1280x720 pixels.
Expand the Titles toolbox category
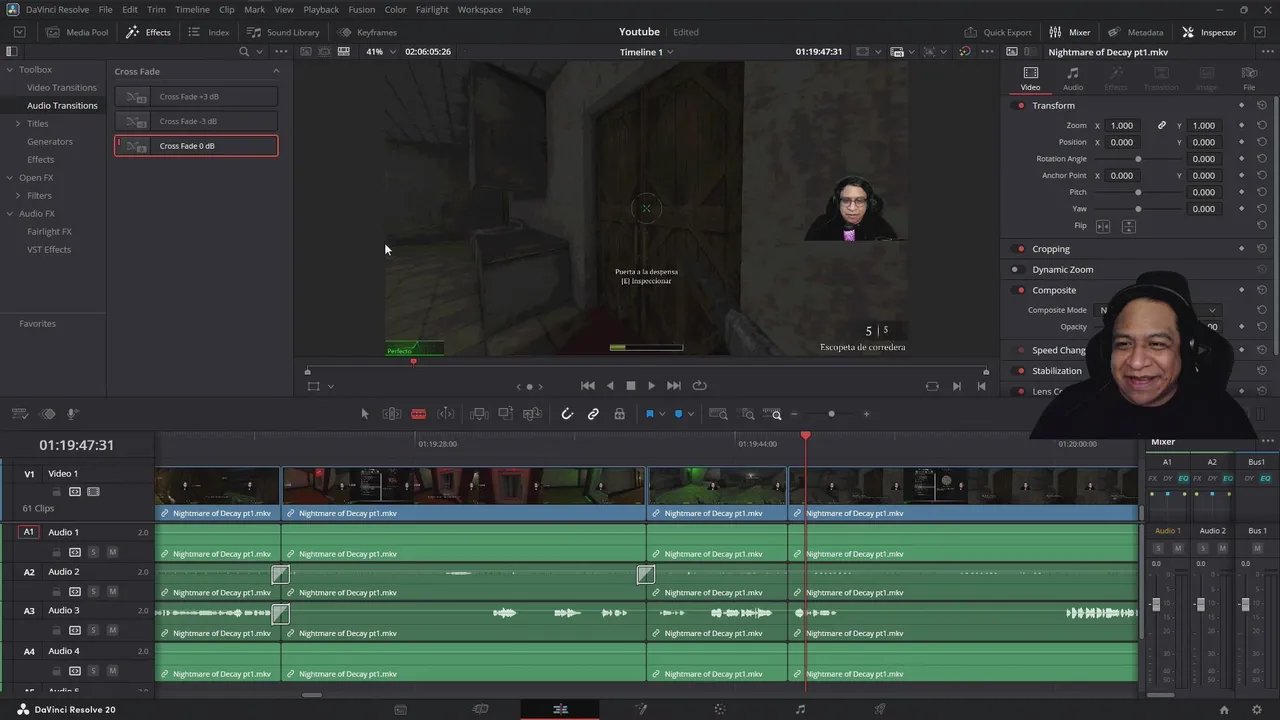coord(17,124)
